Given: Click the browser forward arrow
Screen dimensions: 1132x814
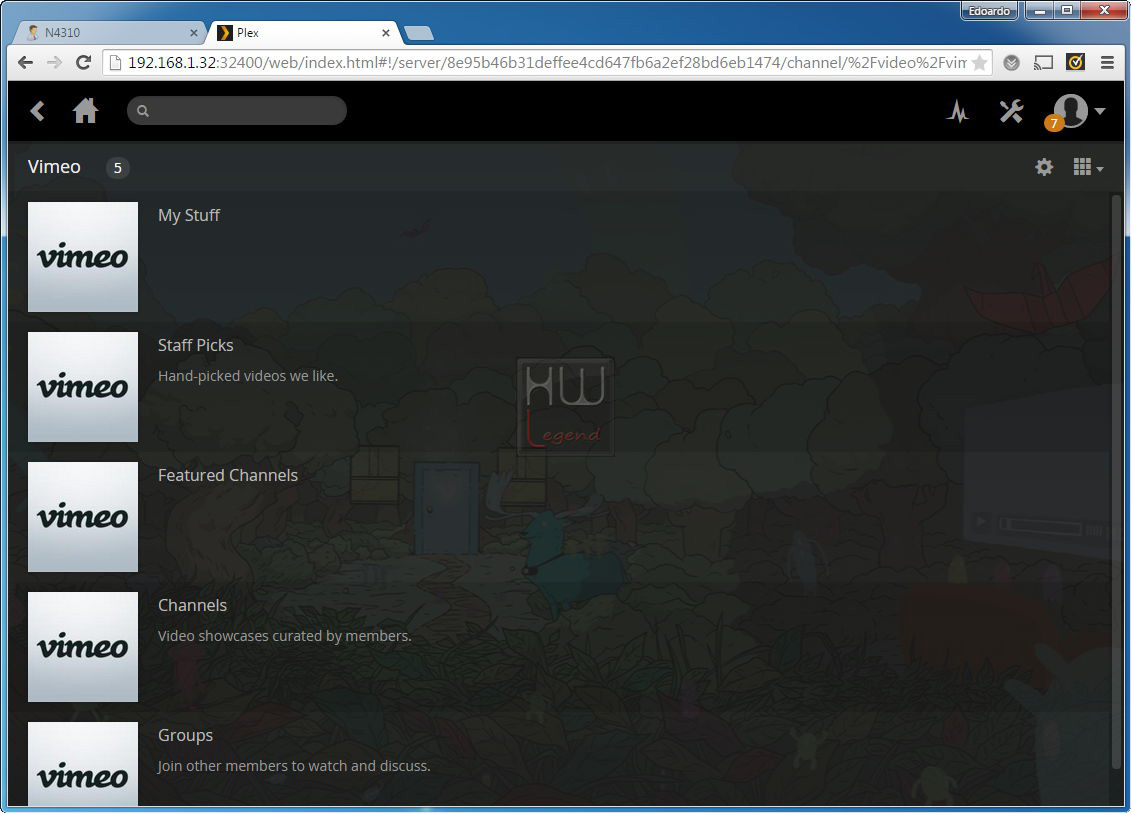Looking at the screenshot, I should 54,63.
